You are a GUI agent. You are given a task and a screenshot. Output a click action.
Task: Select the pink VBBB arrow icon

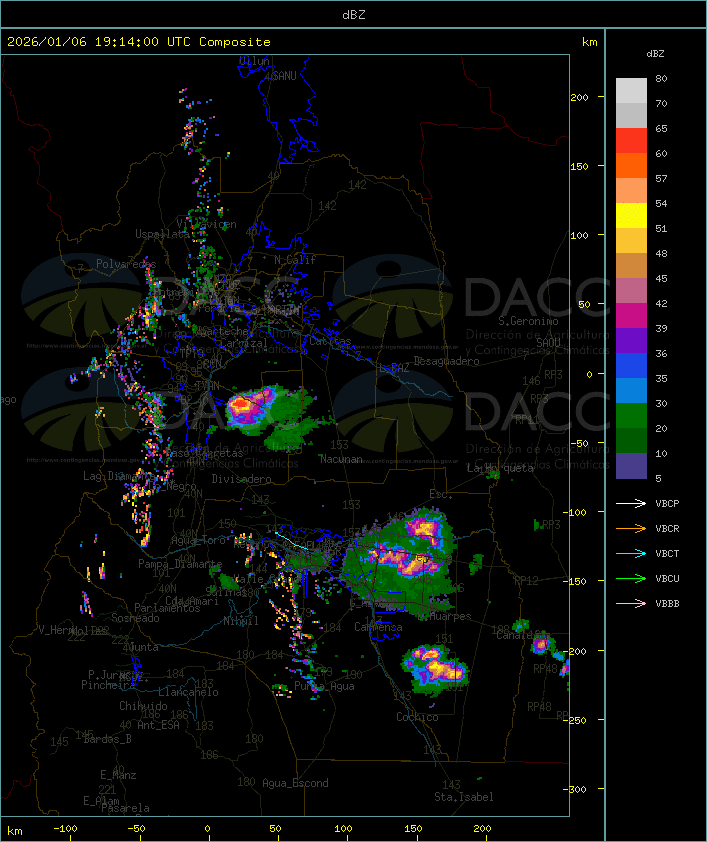[x=631, y=603]
